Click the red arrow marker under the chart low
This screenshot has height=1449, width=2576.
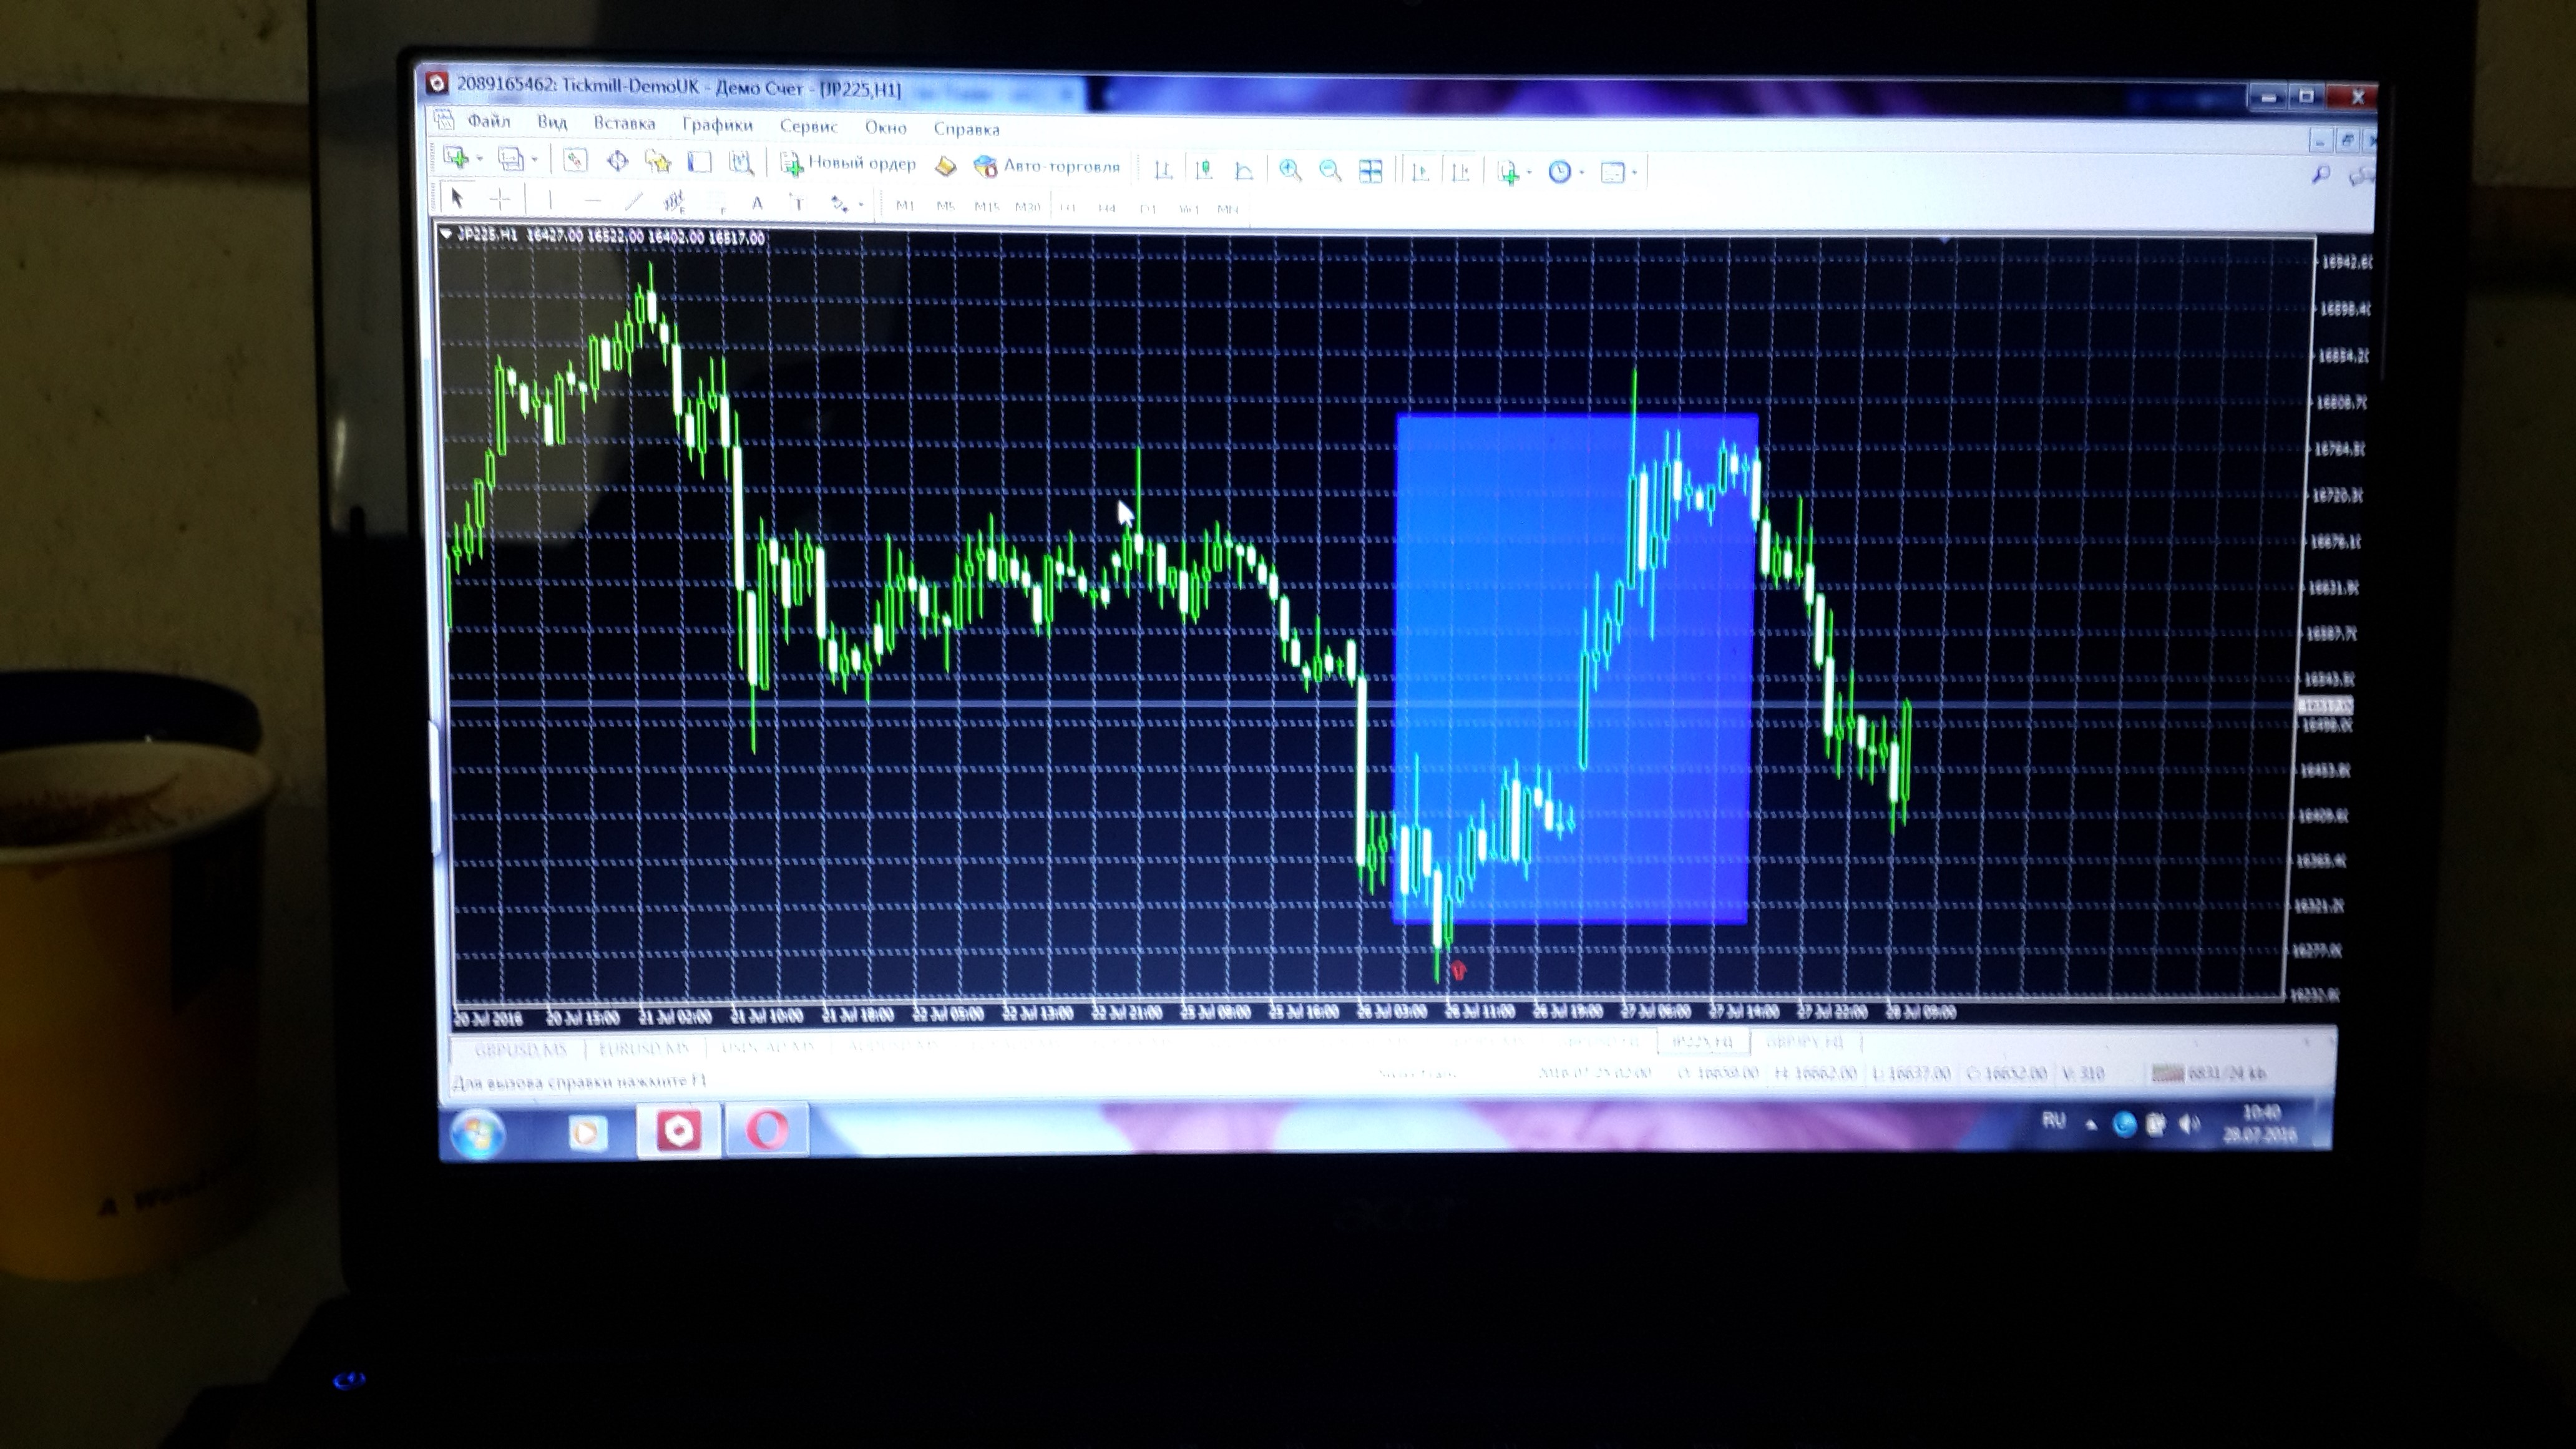point(1458,970)
